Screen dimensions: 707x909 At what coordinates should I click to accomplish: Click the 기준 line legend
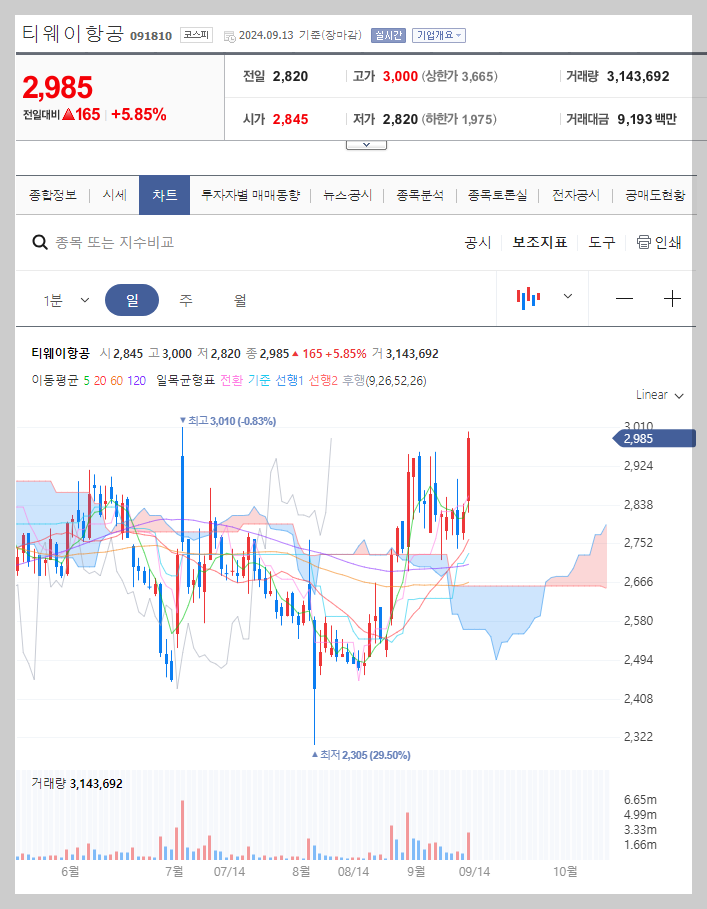pyautogui.click(x=259, y=380)
